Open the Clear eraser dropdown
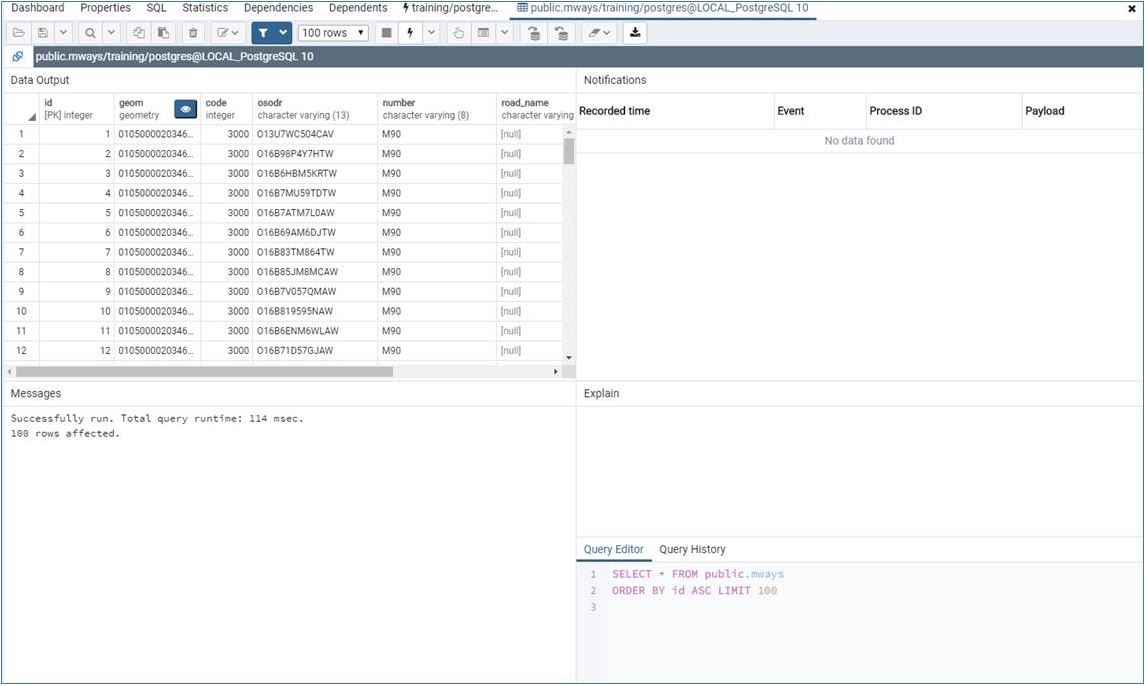Viewport: 1145px width, 686px height. pos(599,33)
